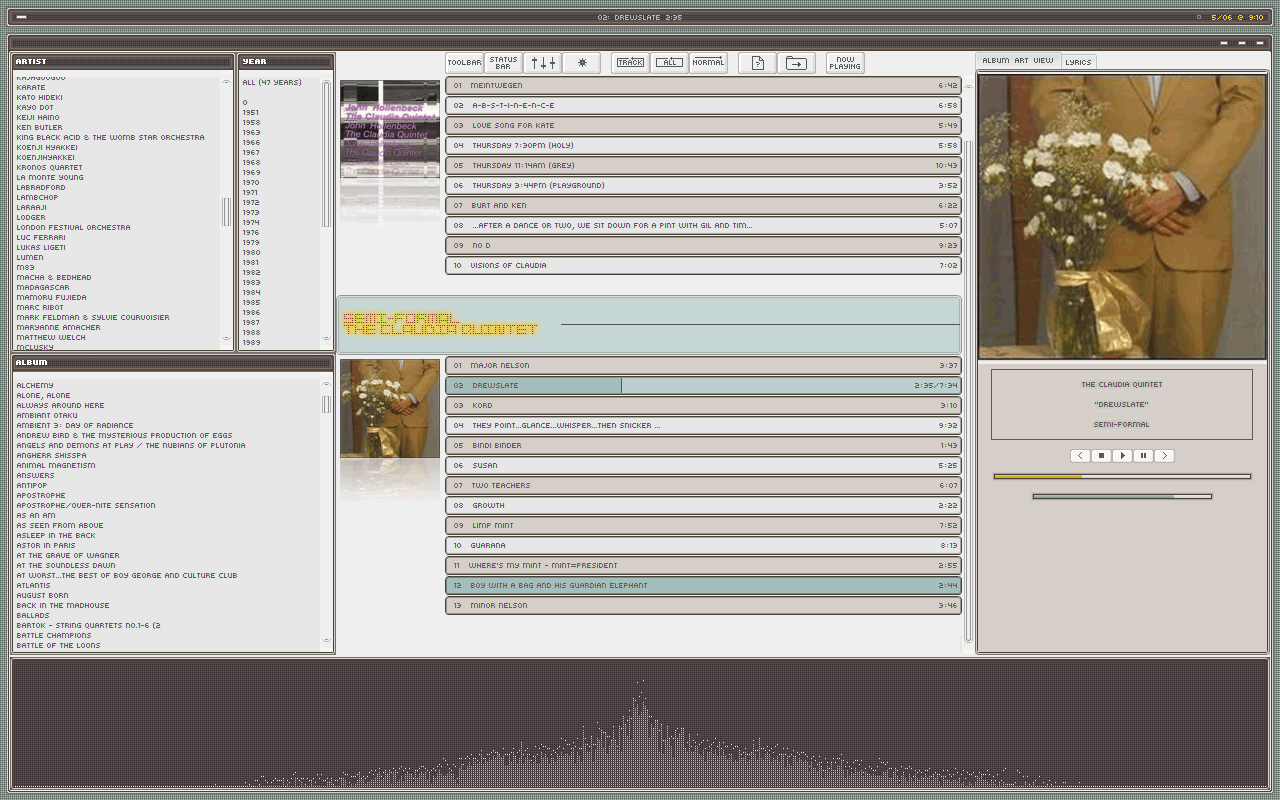Skip to next track
The width and height of the screenshot is (1280, 800).
(1164, 456)
